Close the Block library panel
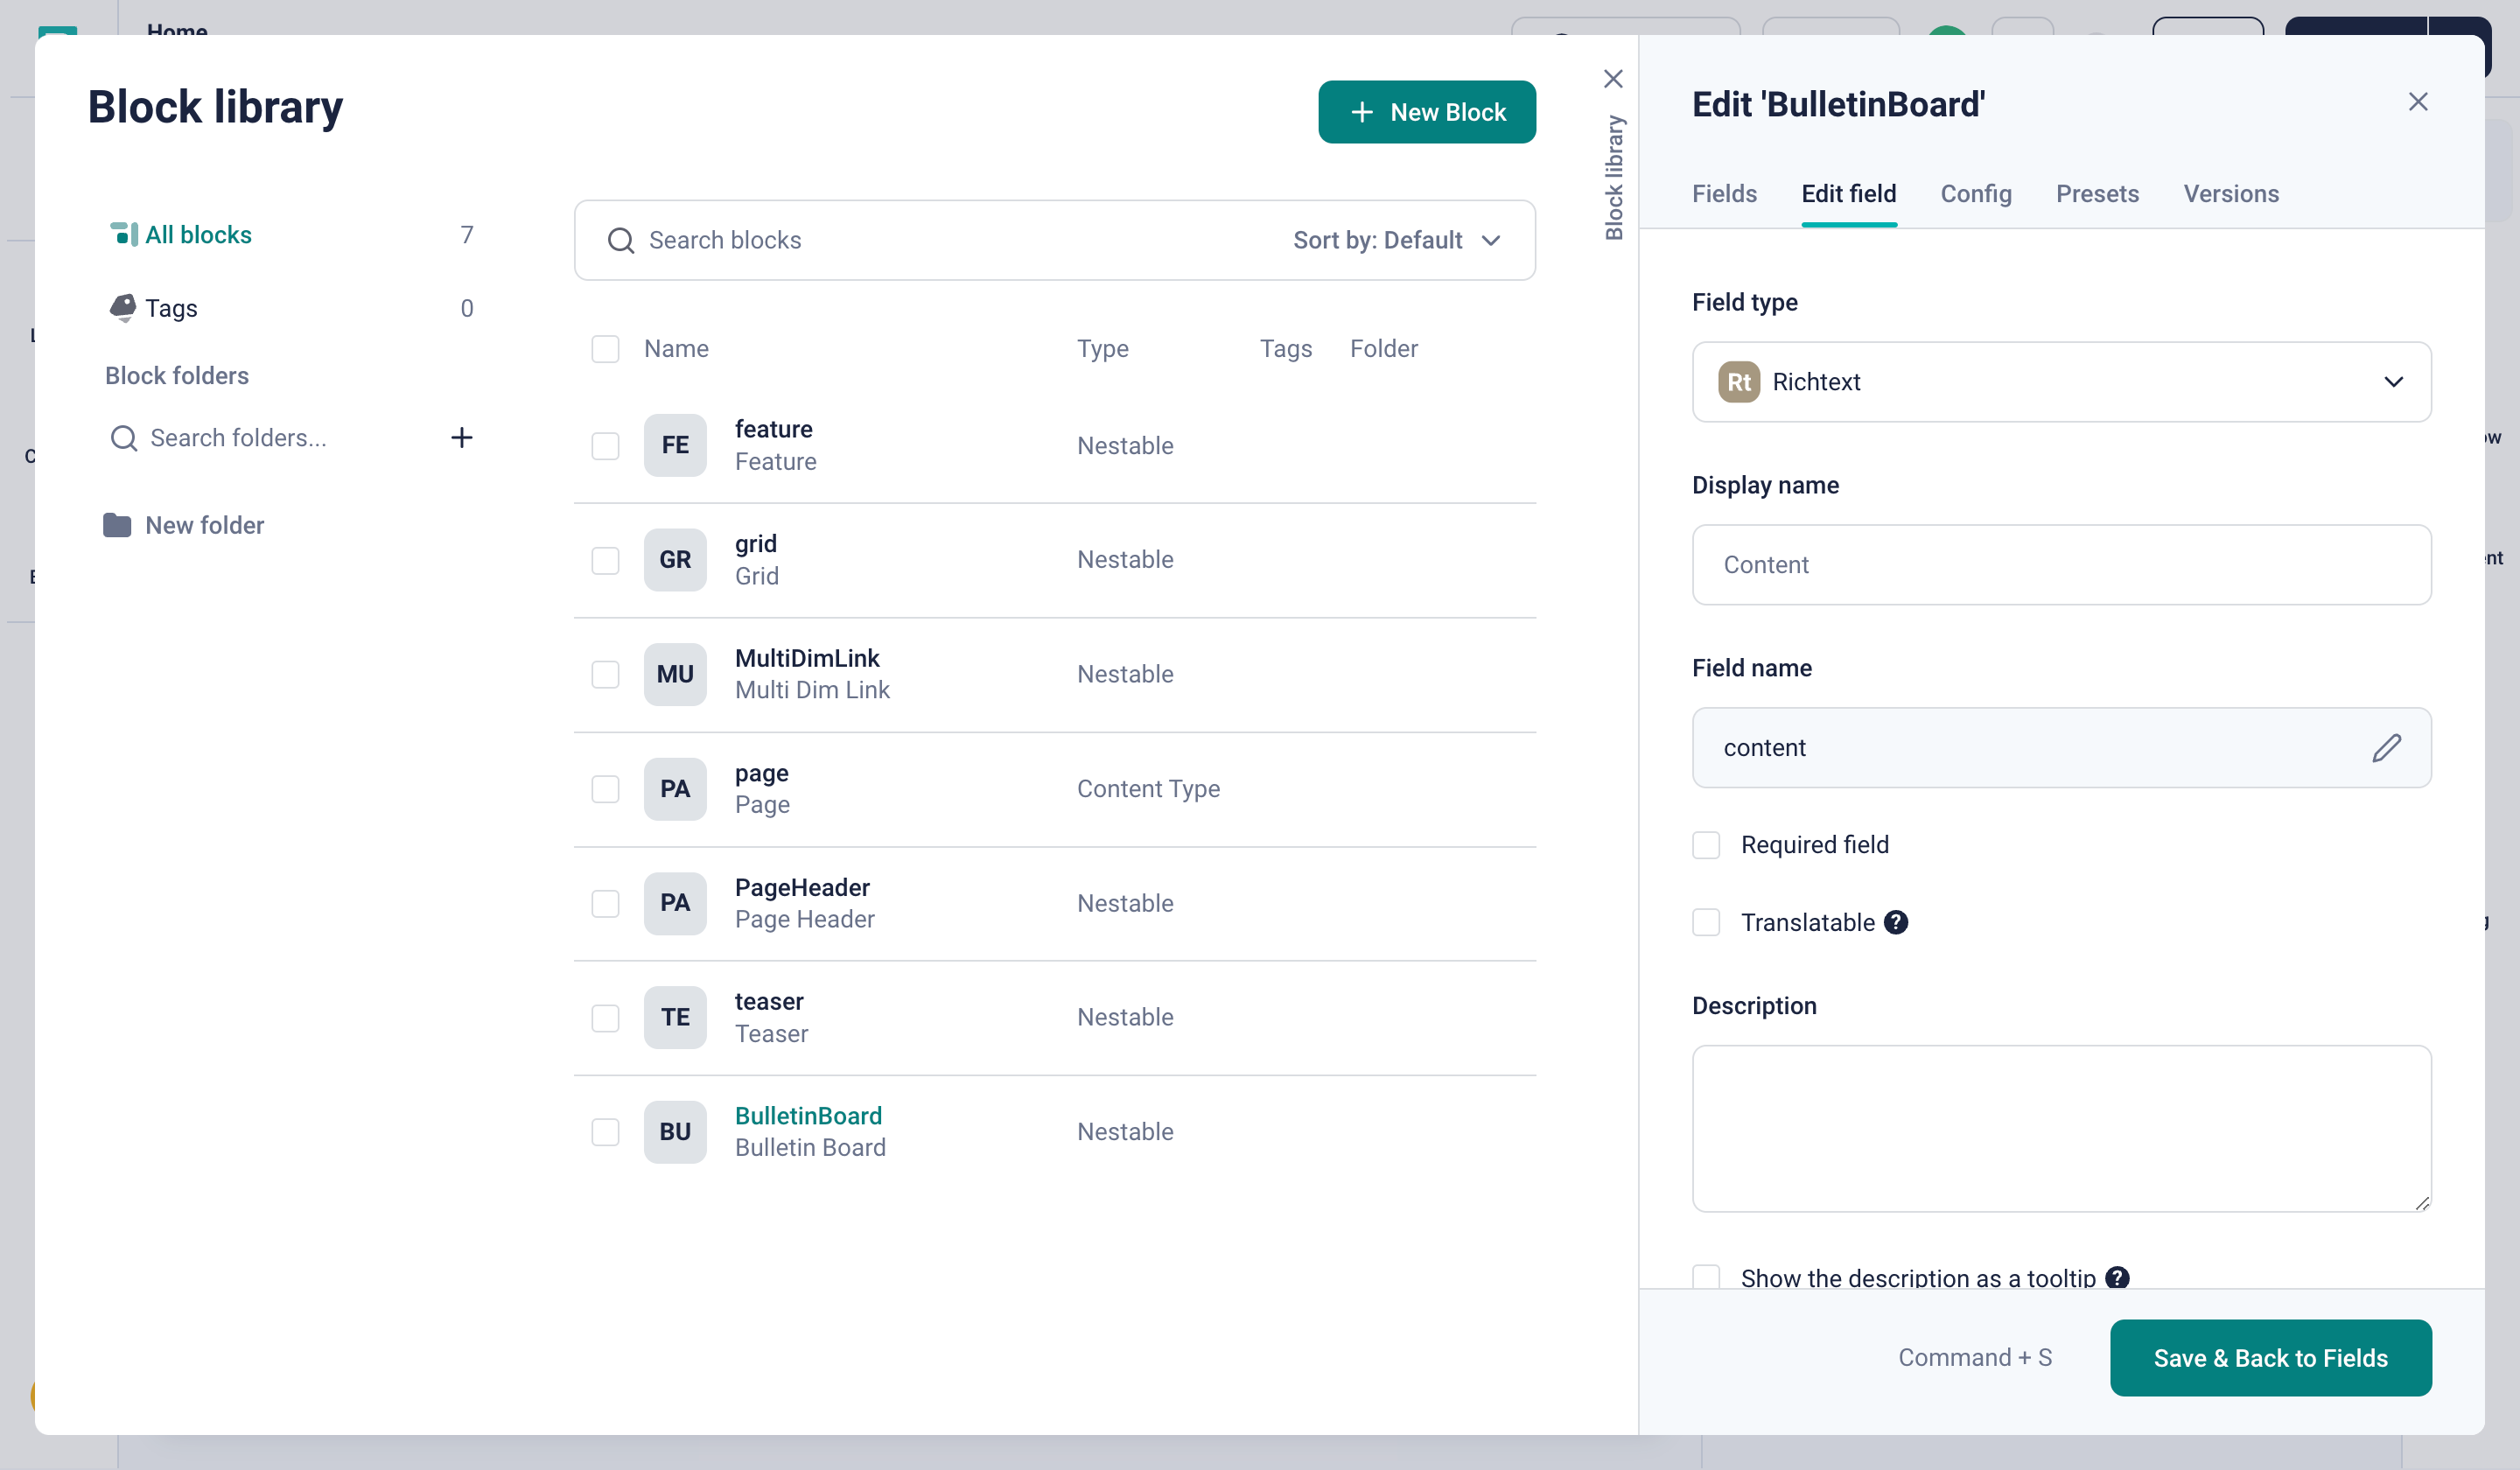The image size is (2520, 1470). tap(1613, 79)
